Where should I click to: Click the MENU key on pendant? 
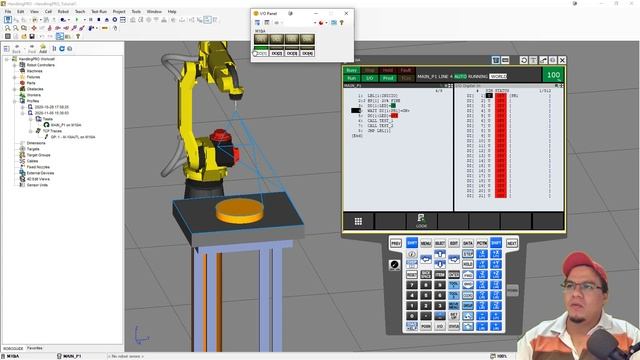click(x=426, y=243)
